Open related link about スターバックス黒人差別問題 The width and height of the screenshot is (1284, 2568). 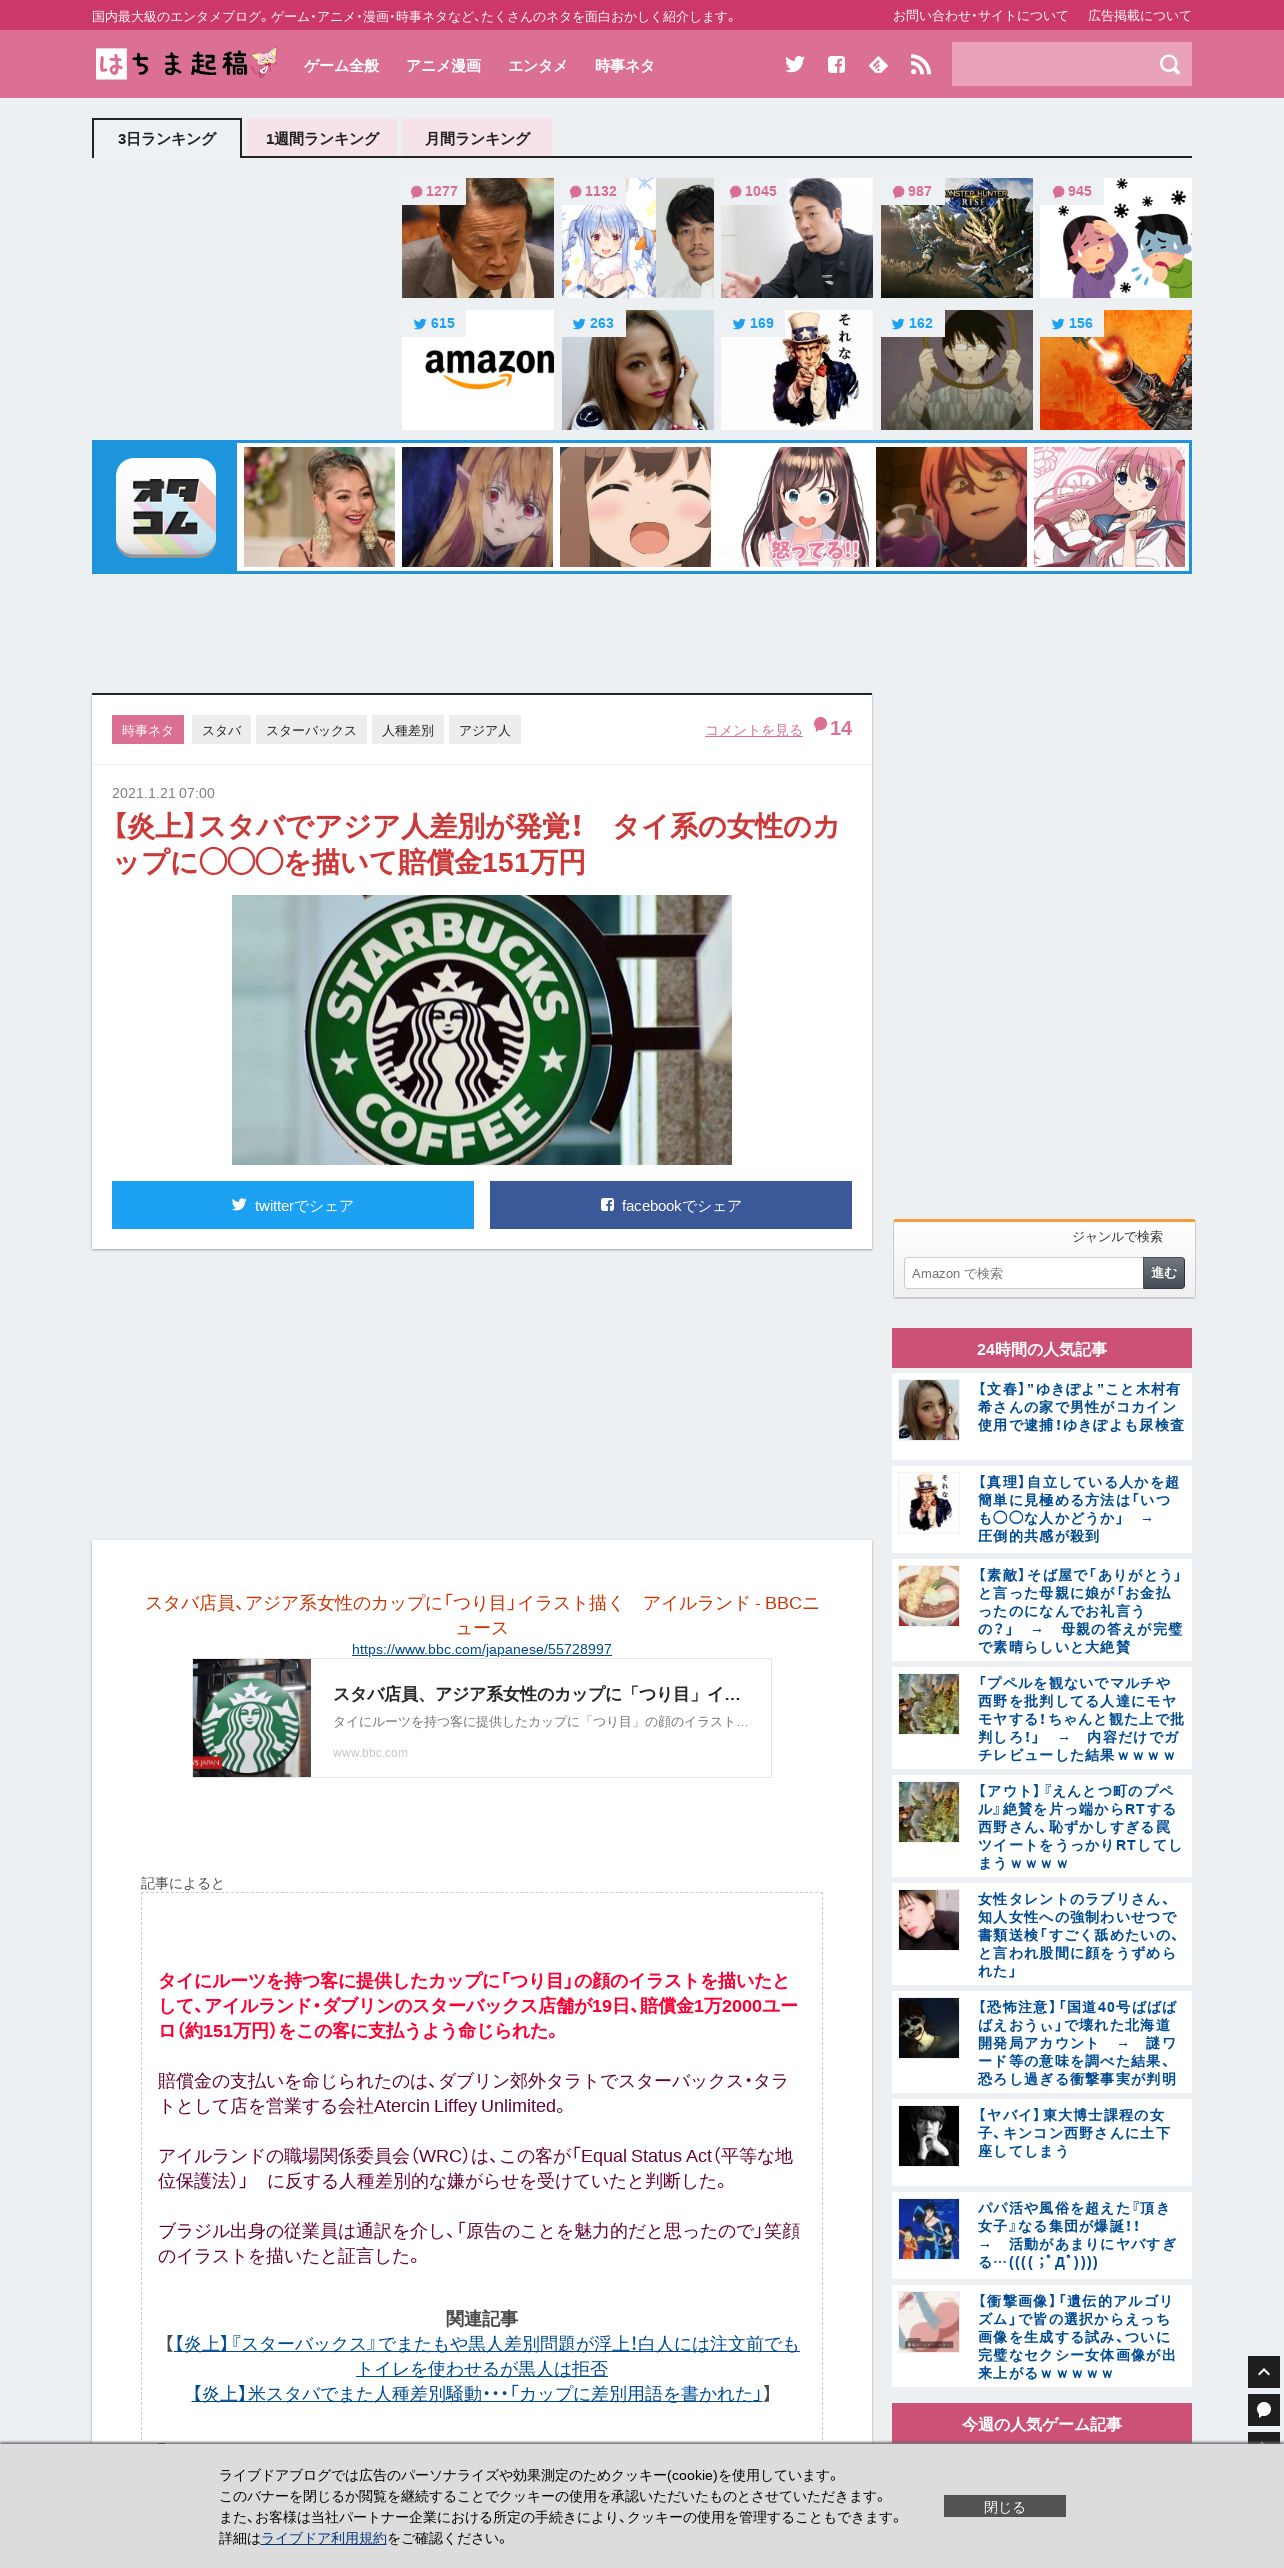pos(486,2356)
